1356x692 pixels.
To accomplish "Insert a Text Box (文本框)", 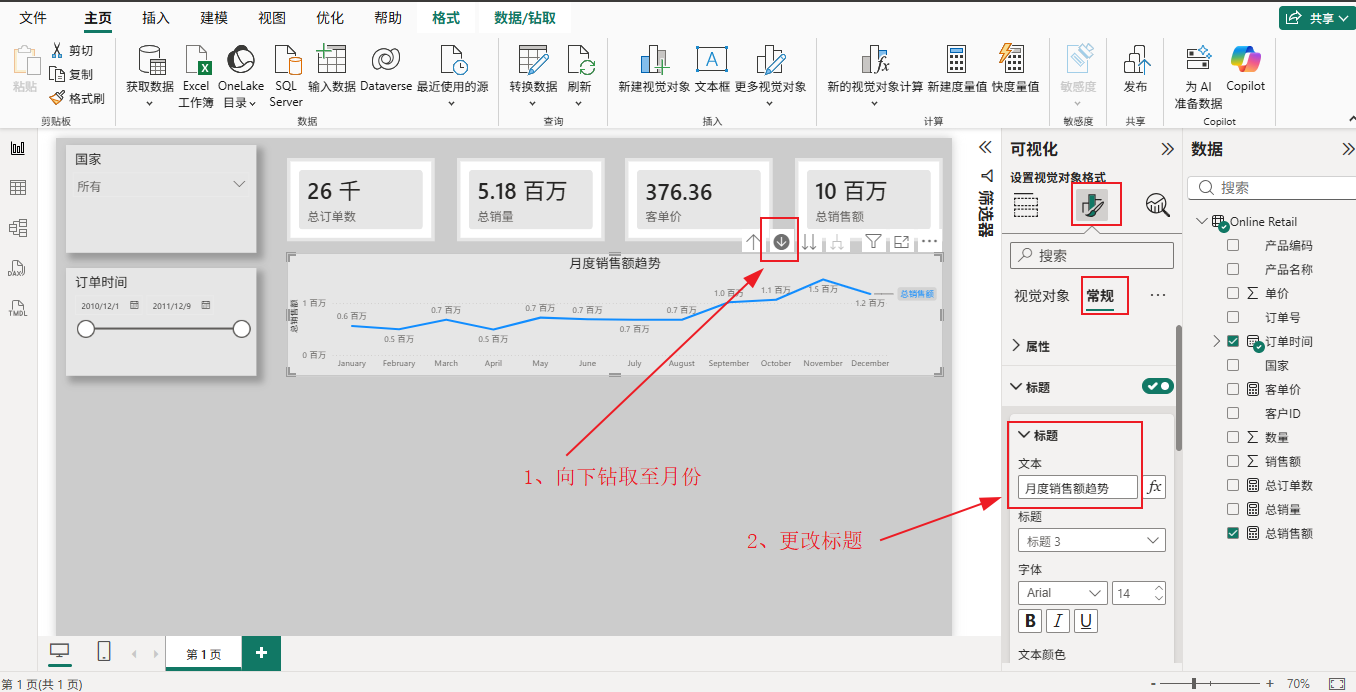I will click(x=712, y=60).
